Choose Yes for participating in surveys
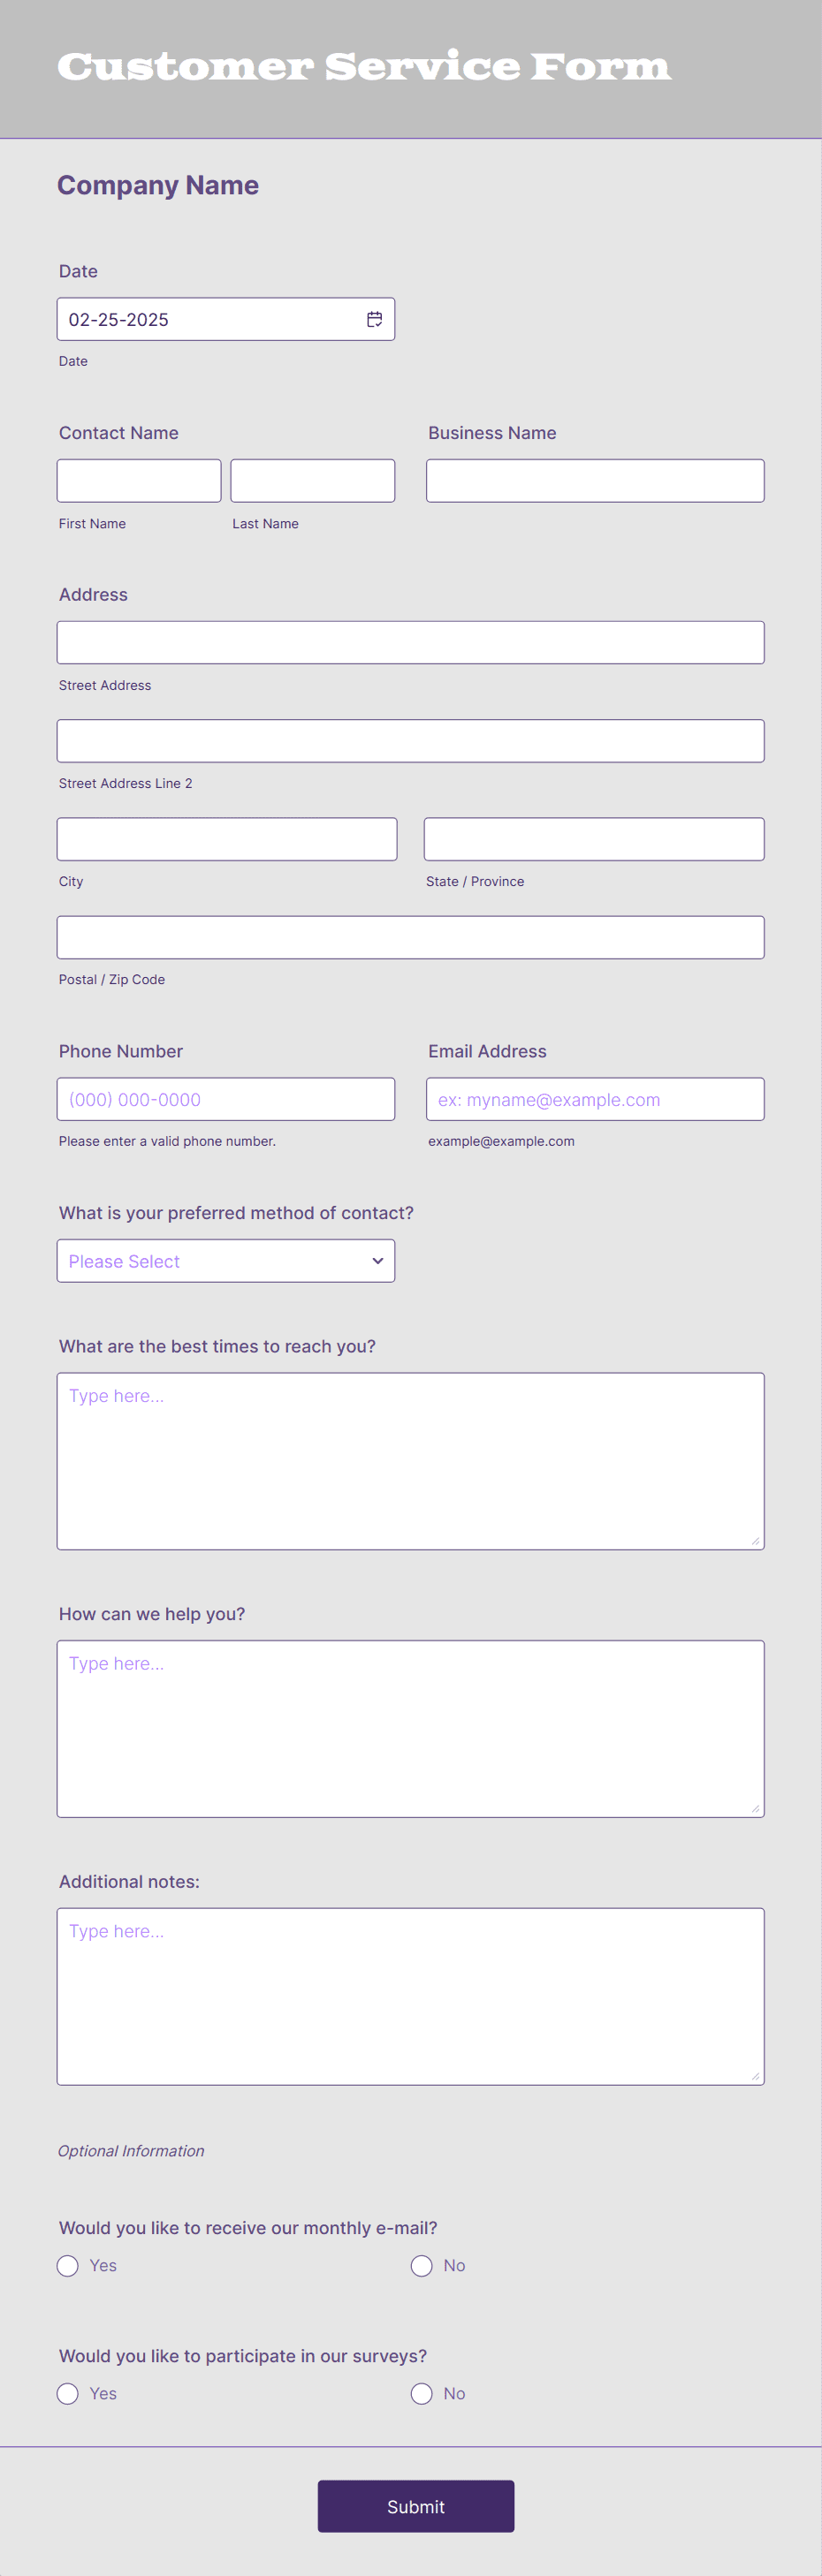Viewport: 822px width, 2576px height. click(68, 2394)
